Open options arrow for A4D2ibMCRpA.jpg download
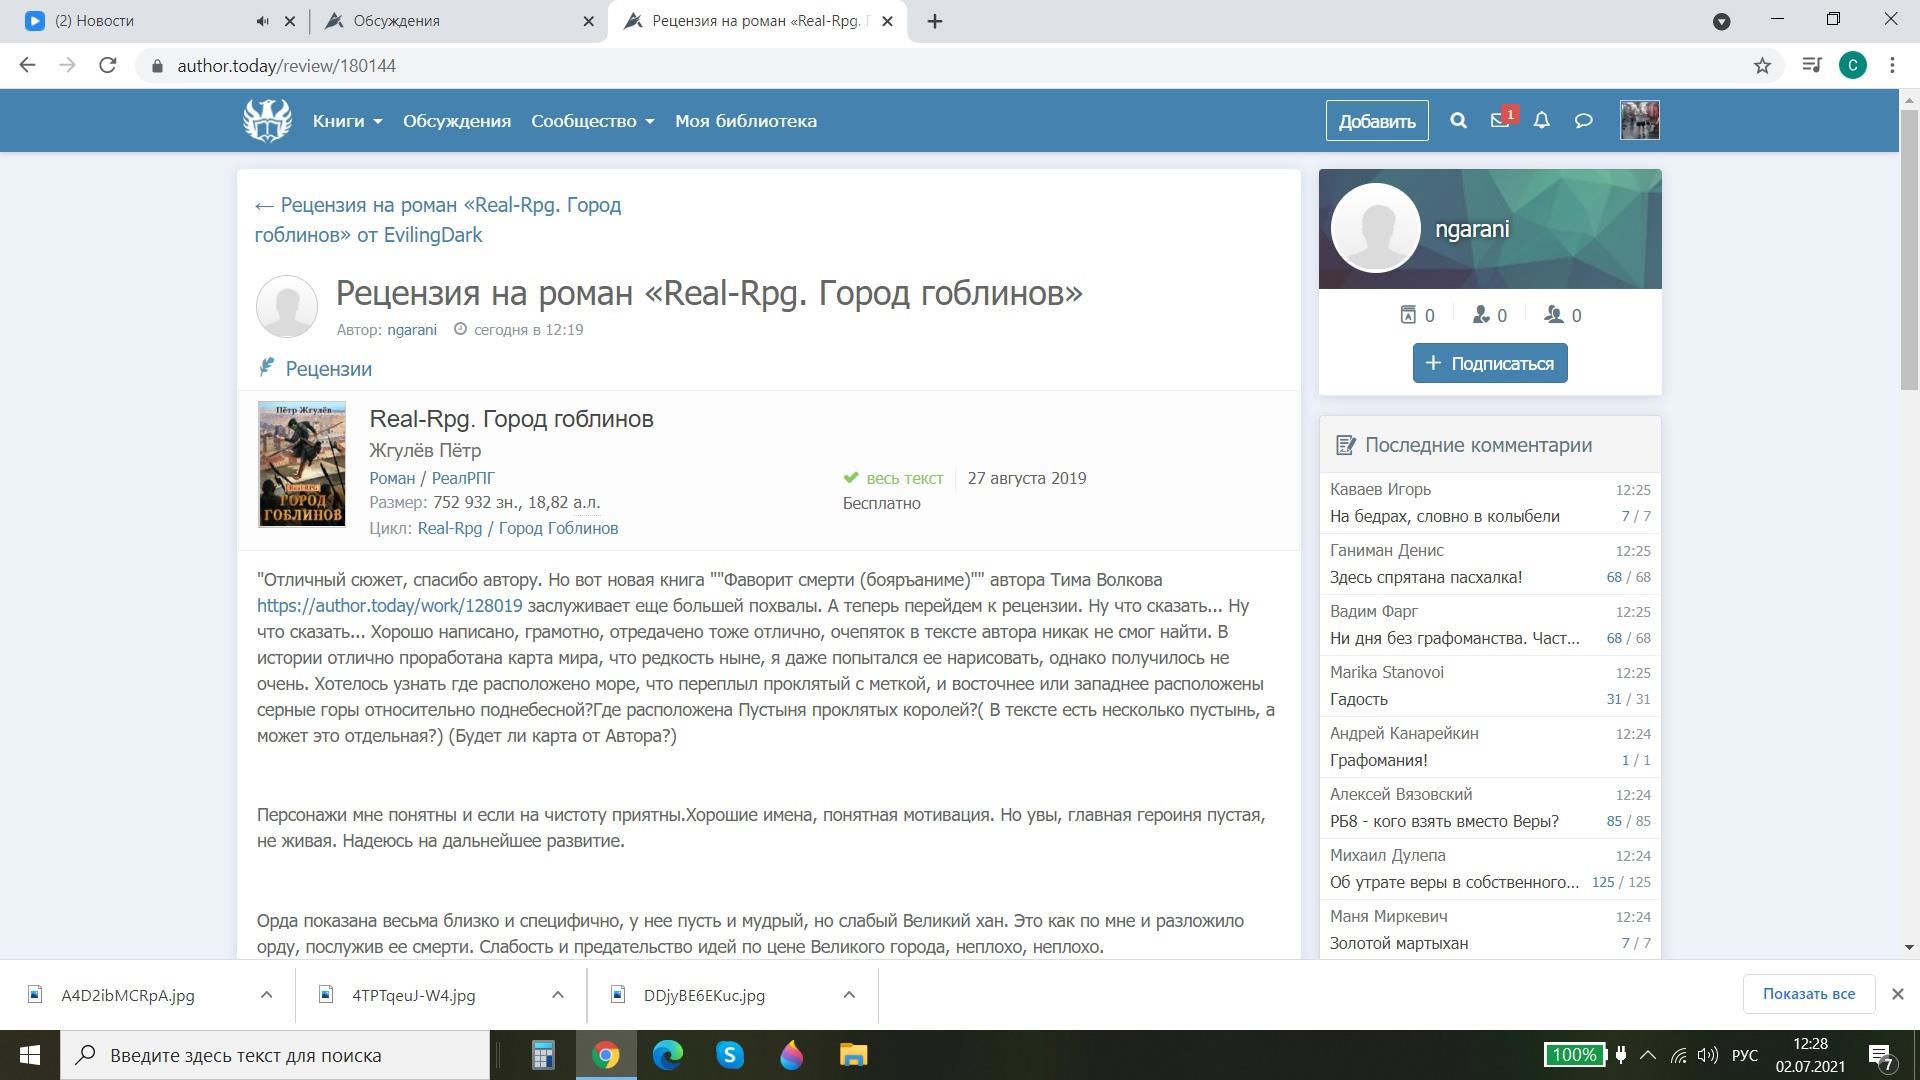Image resolution: width=1920 pixels, height=1080 pixels. click(x=266, y=995)
